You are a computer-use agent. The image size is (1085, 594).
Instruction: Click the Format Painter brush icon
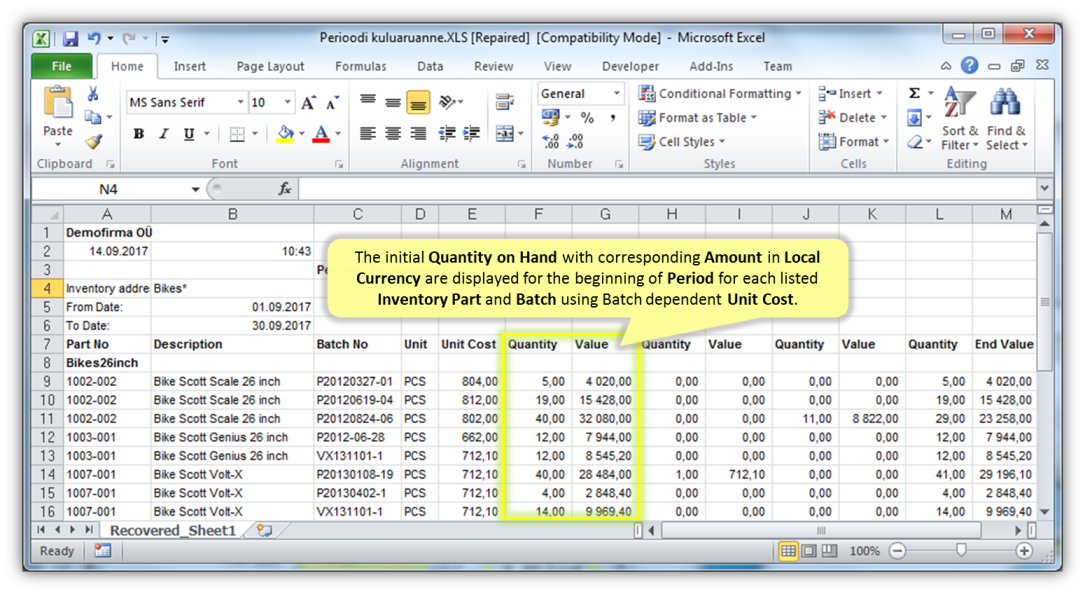click(93, 141)
